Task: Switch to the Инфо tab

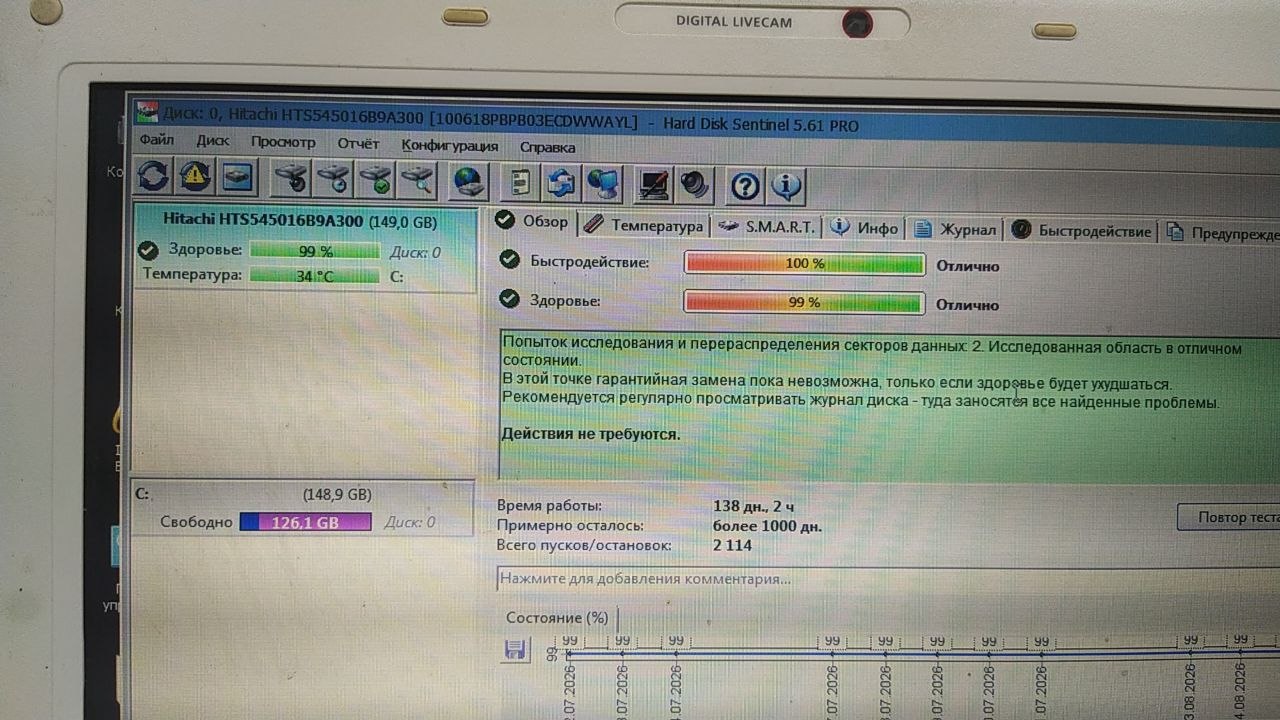Action: pyautogui.click(x=865, y=228)
